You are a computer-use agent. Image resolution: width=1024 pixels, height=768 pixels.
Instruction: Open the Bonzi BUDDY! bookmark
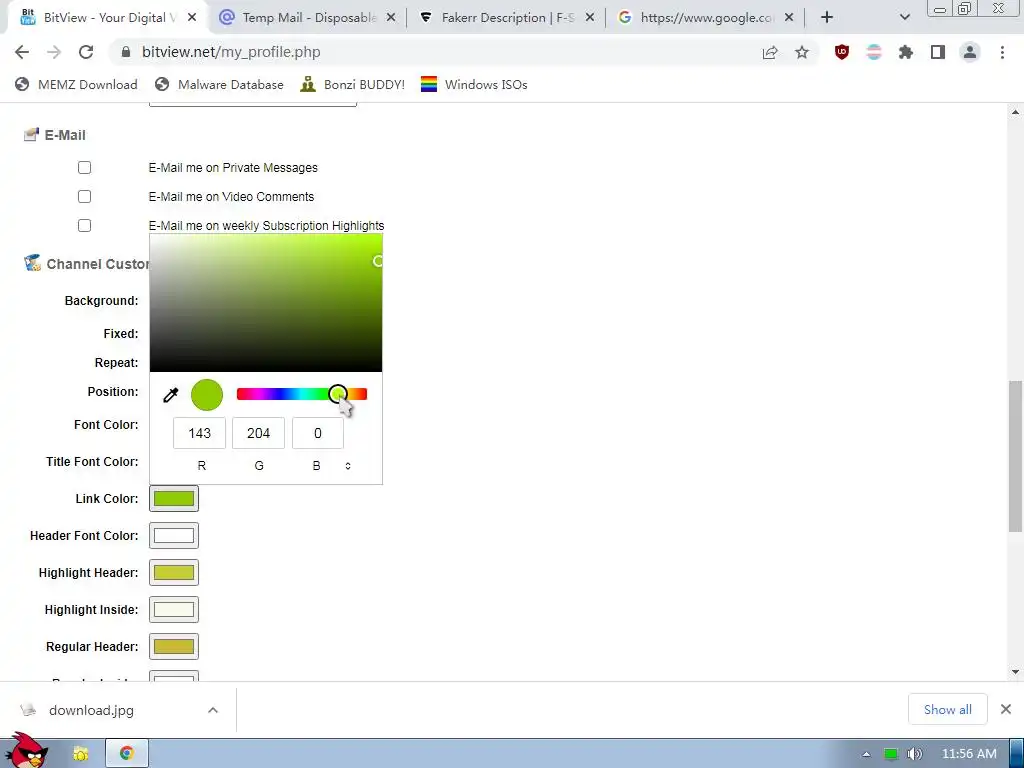pyautogui.click(x=353, y=84)
